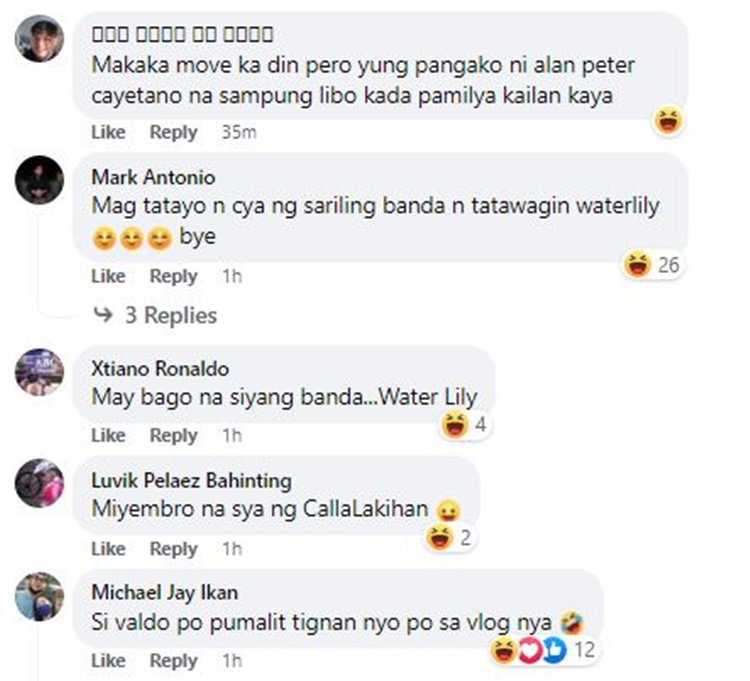Open Luvik Pelaez Bahinting's profile name link
The height and width of the screenshot is (681, 750).
(x=191, y=480)
